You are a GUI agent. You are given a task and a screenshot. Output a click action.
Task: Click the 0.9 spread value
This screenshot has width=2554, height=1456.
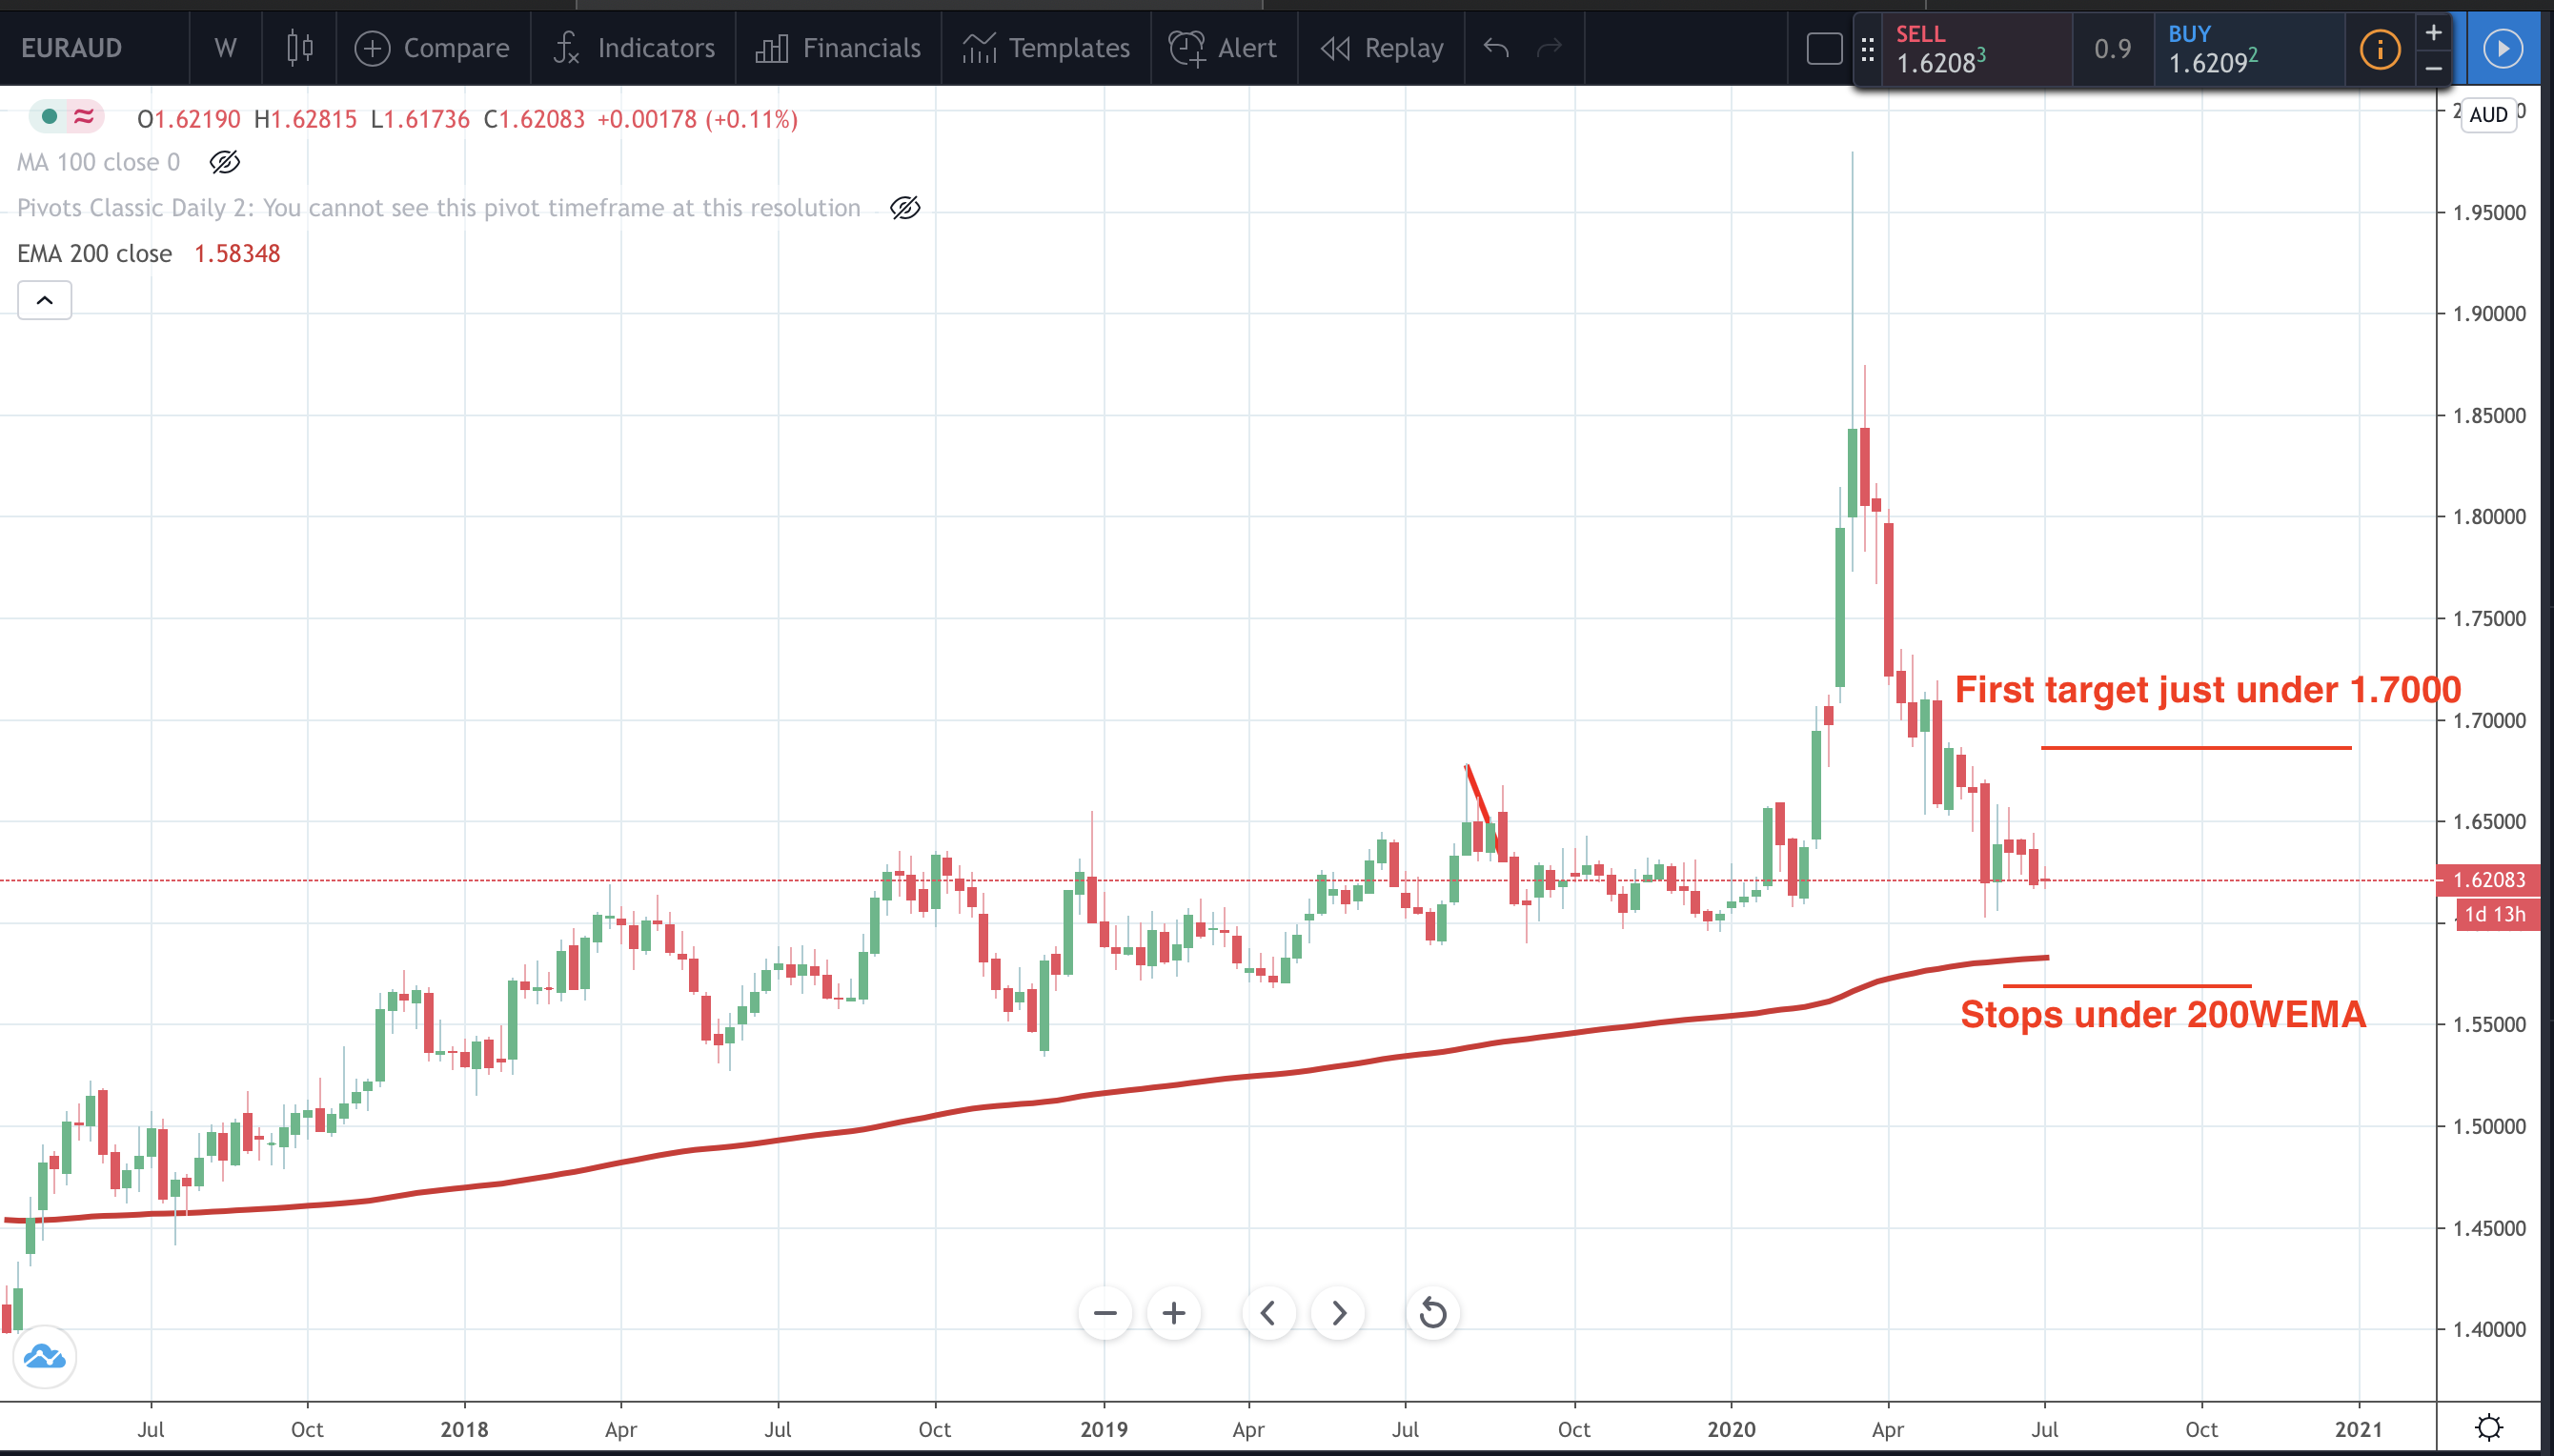point(2112,49)
